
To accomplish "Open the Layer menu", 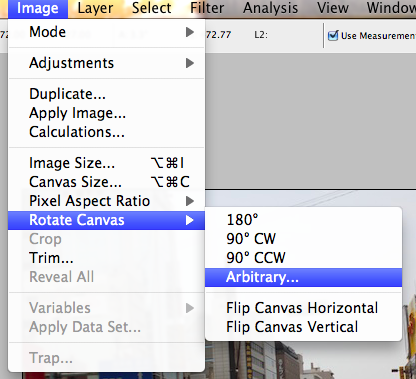I will tap(95, 9).
